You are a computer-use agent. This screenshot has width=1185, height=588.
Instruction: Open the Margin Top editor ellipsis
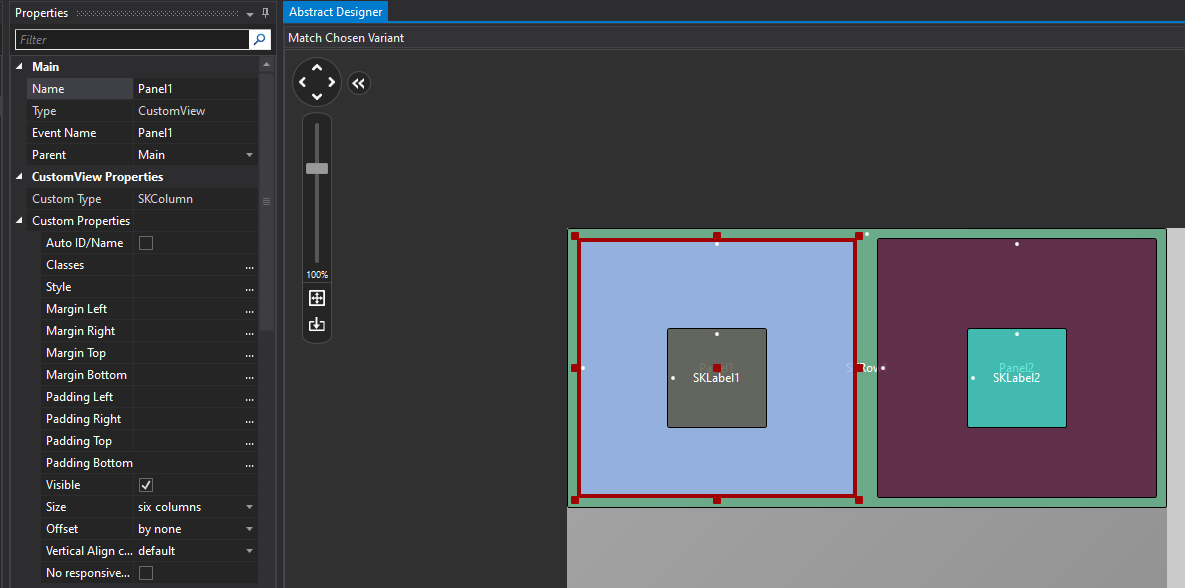point(249,354)
